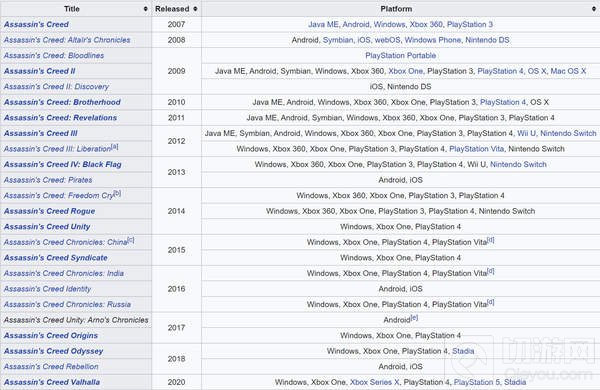This screenshot has width=600, height=390.
Task: Open the Java ME platform link
Action: click(323, 24)
